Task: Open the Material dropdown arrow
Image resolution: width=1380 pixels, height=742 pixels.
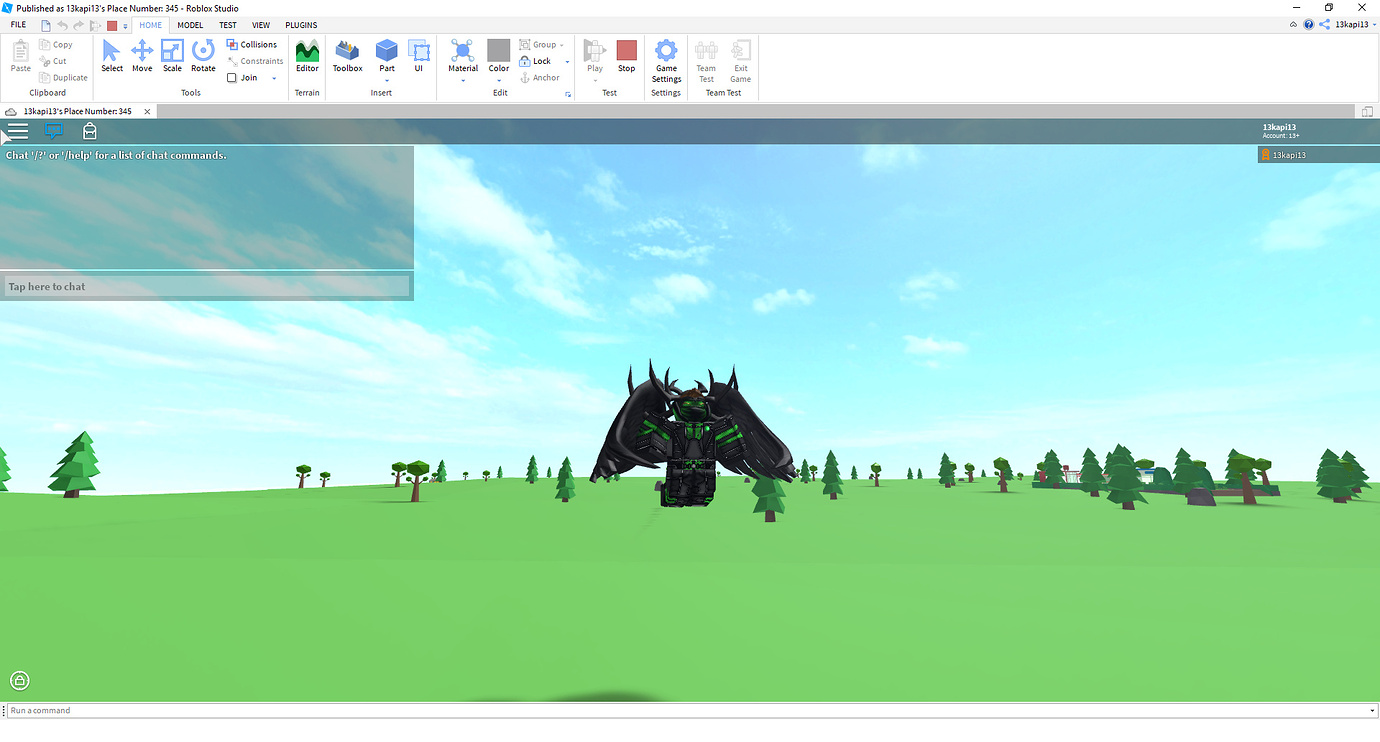Action: pos(463,81)
